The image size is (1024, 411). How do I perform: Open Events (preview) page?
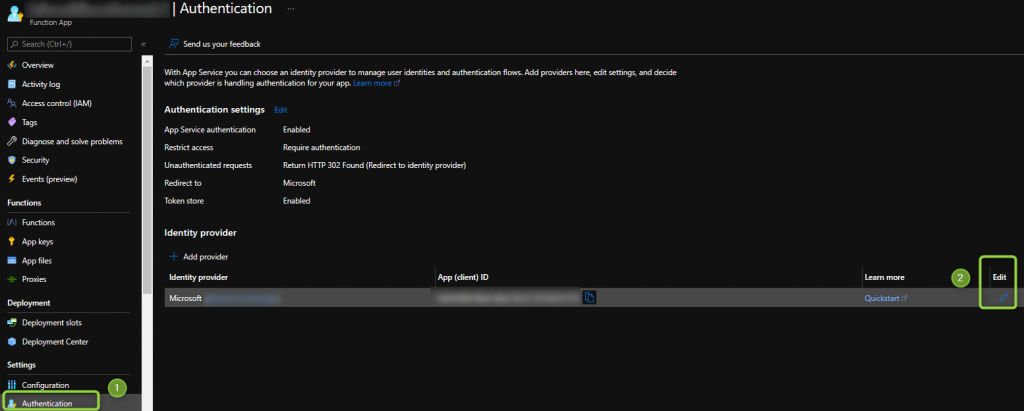coord(49,179)
